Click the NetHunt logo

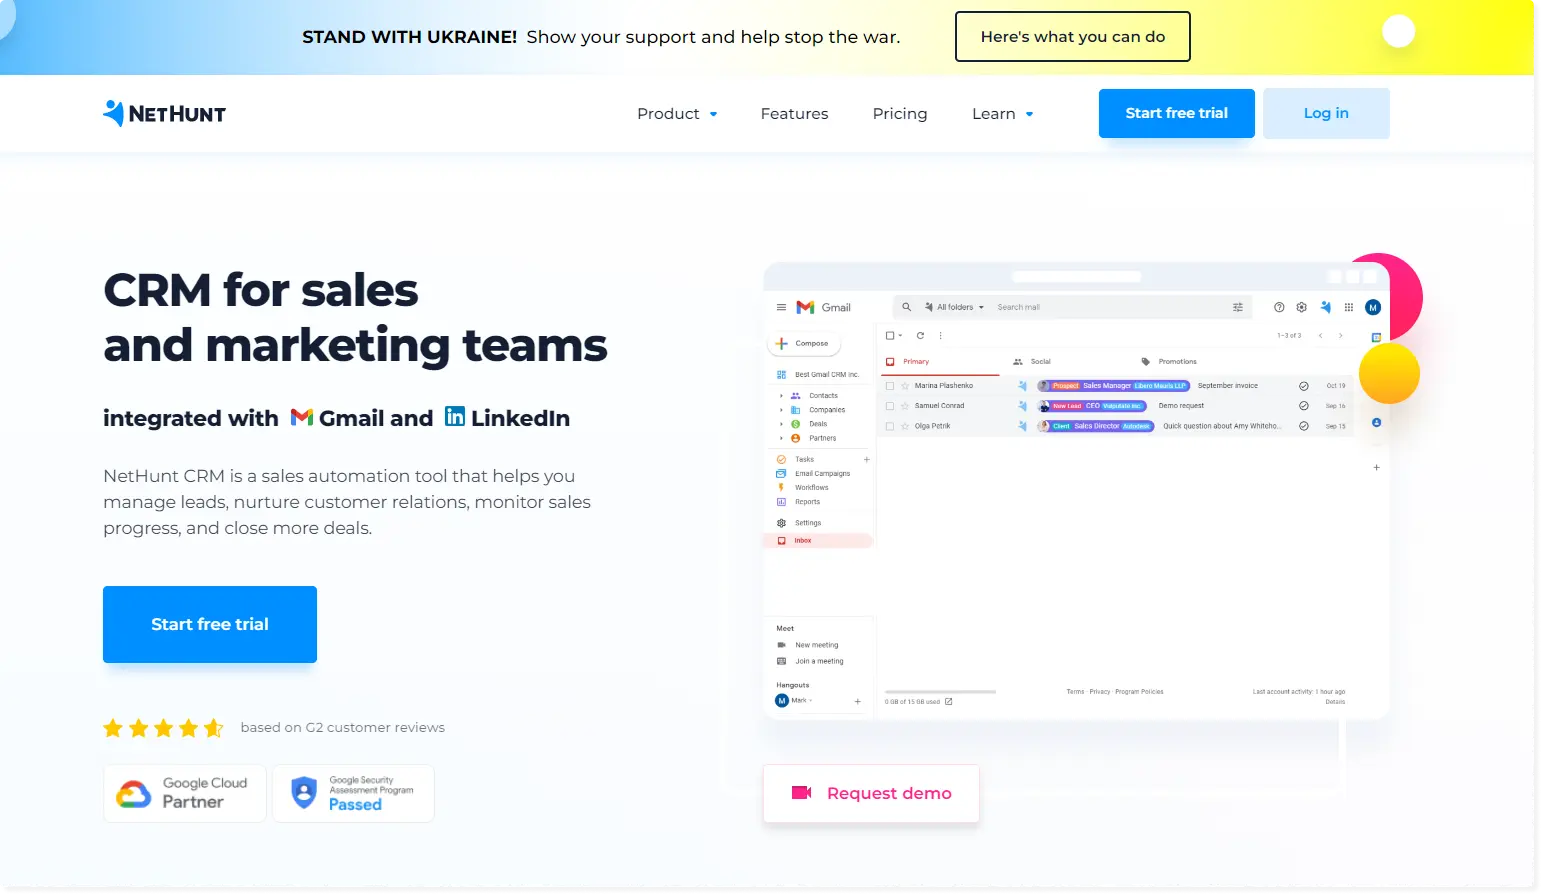164,113
